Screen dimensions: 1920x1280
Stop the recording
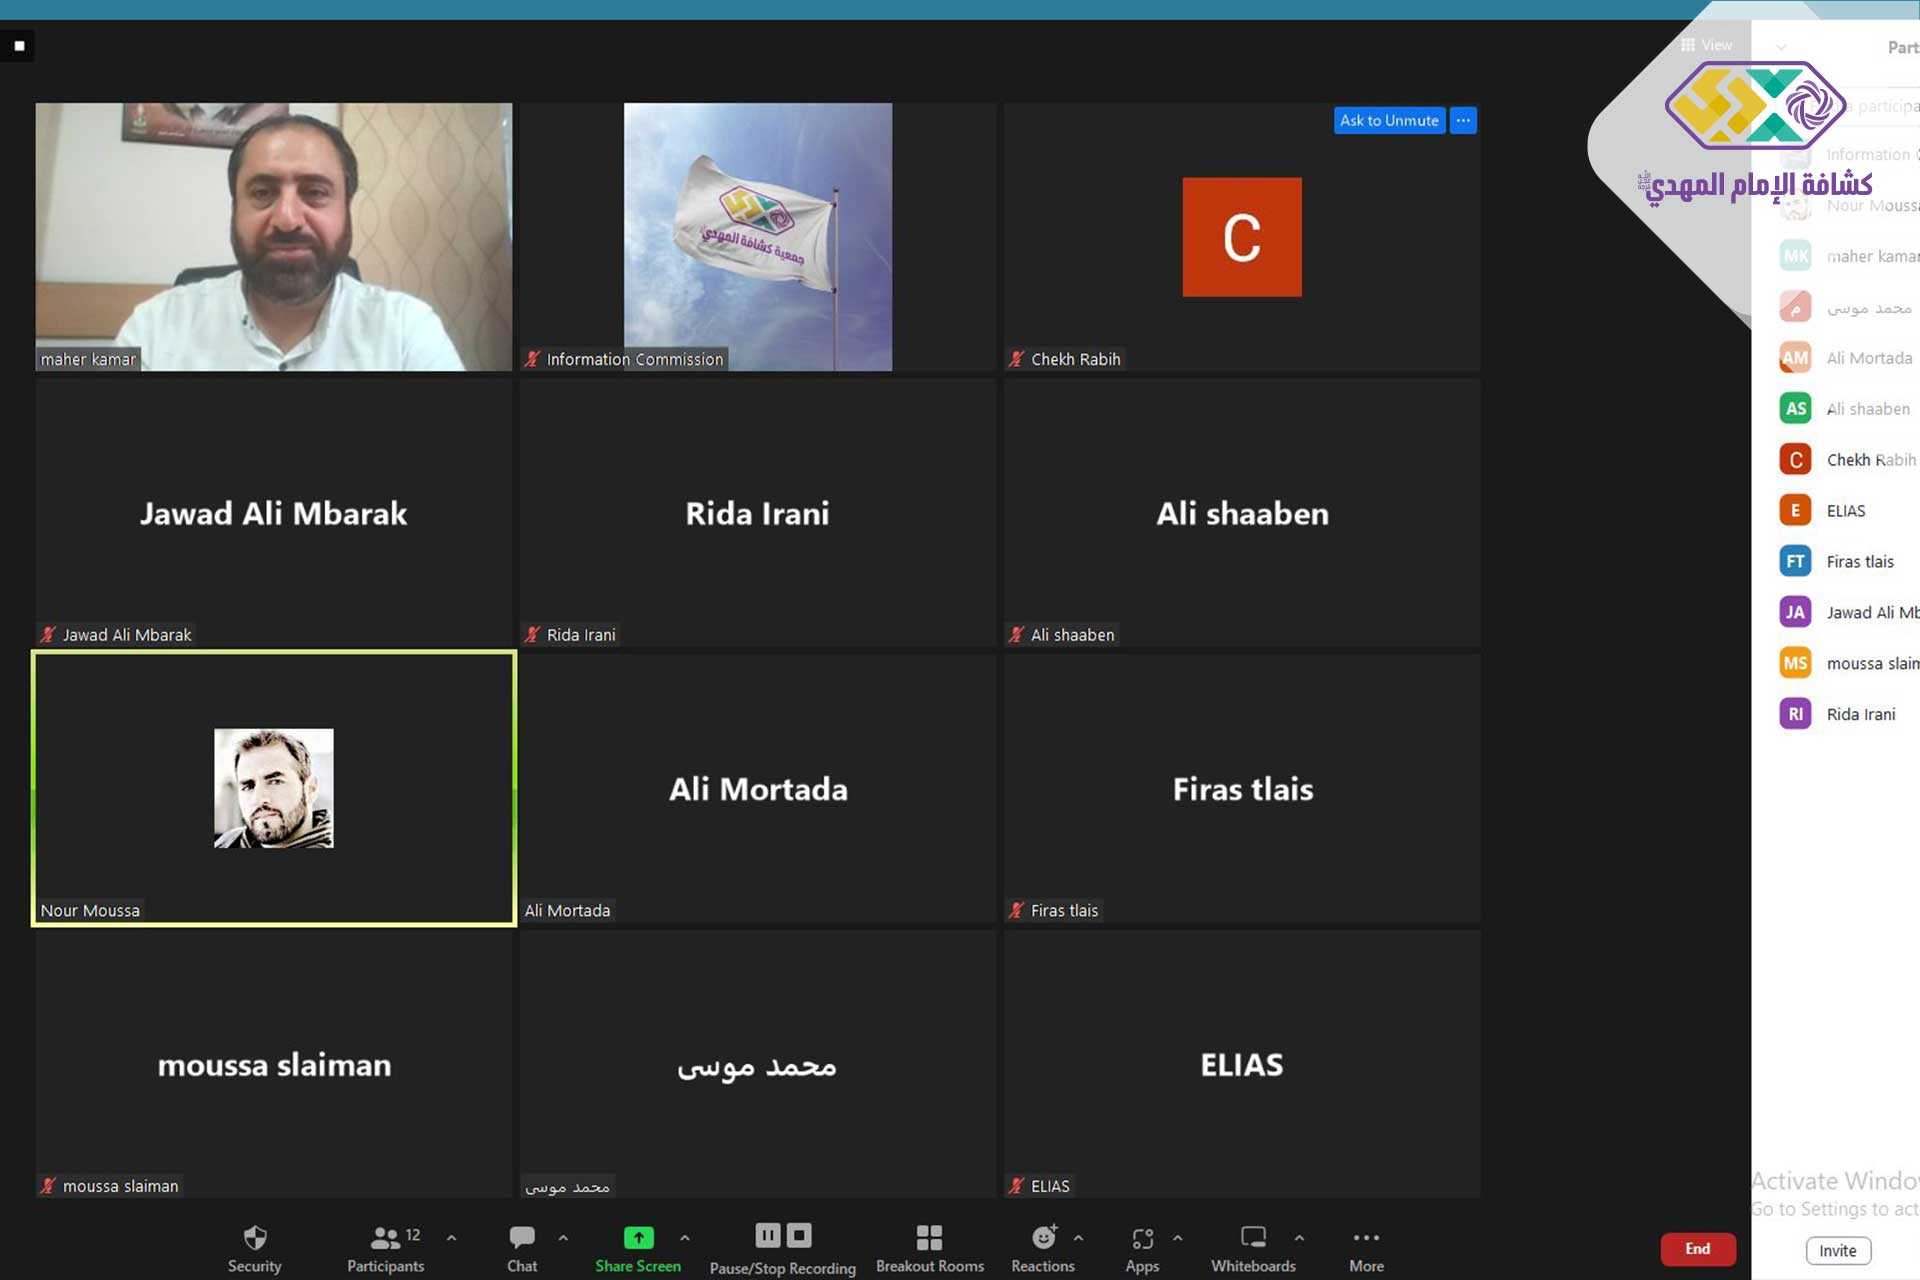[799, 1236]
